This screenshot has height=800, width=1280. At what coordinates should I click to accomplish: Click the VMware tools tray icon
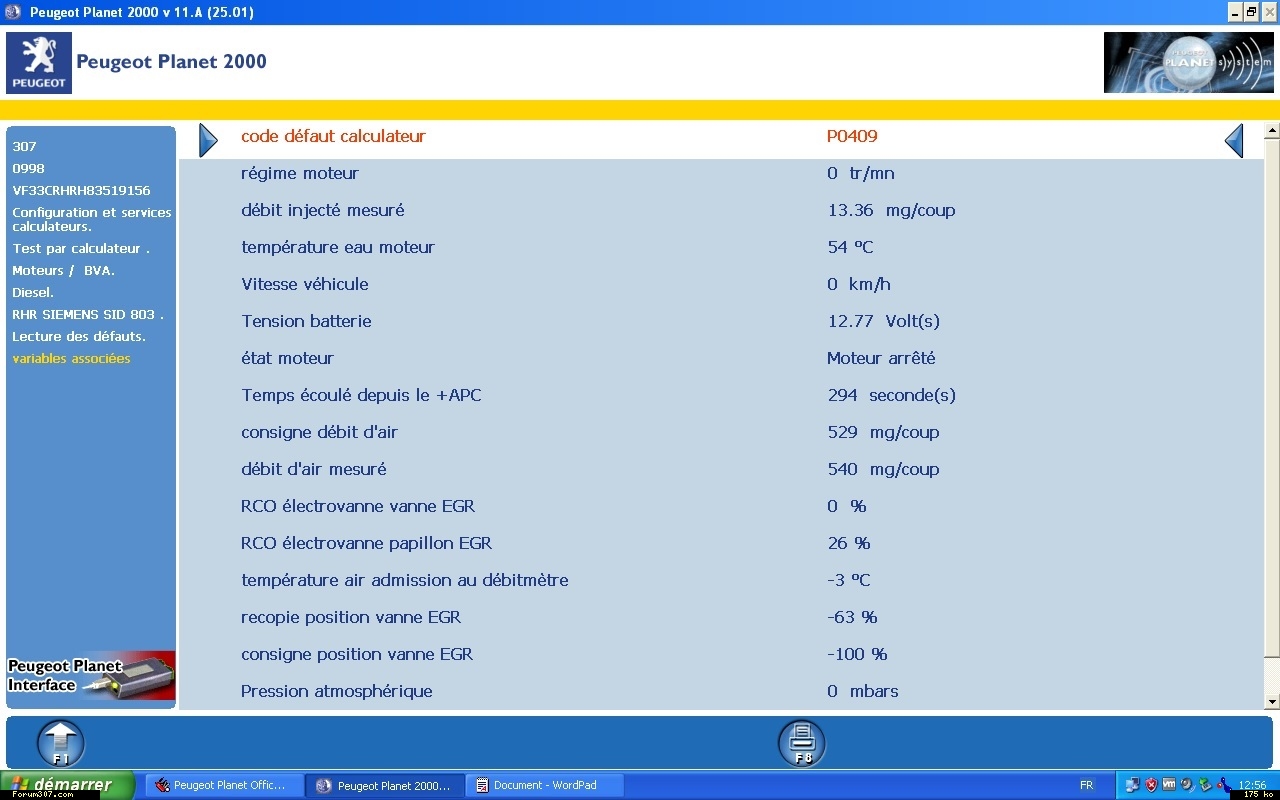pyautogui.click(x=1169, y=785)
